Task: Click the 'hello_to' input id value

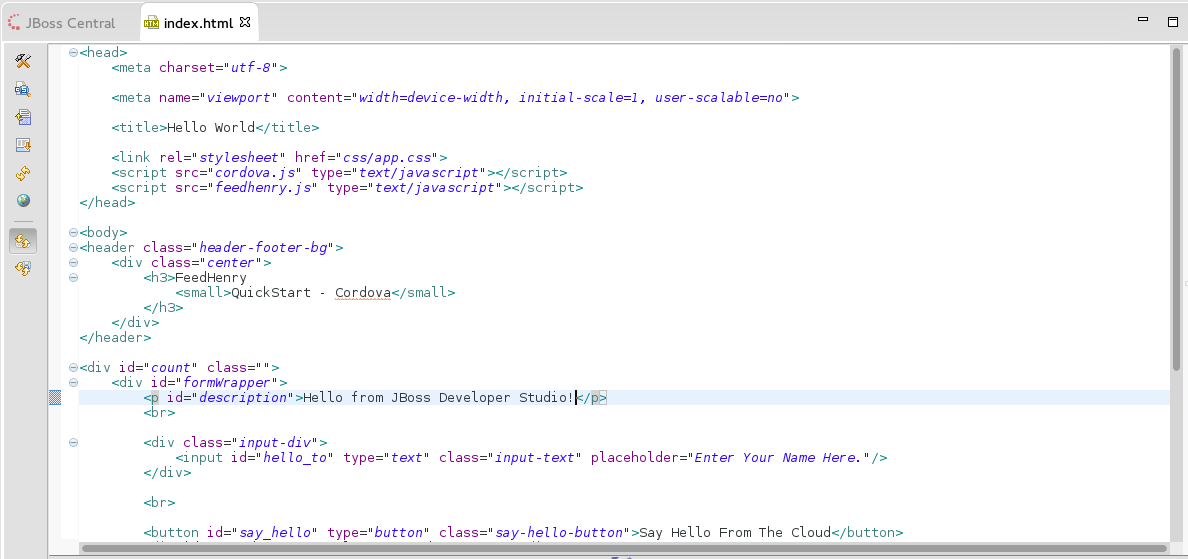Action: coord(295,458)
